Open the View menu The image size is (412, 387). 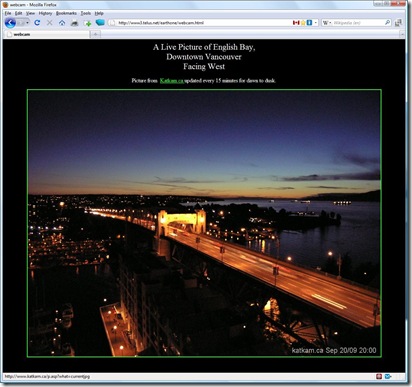click(x=30, y=13)
